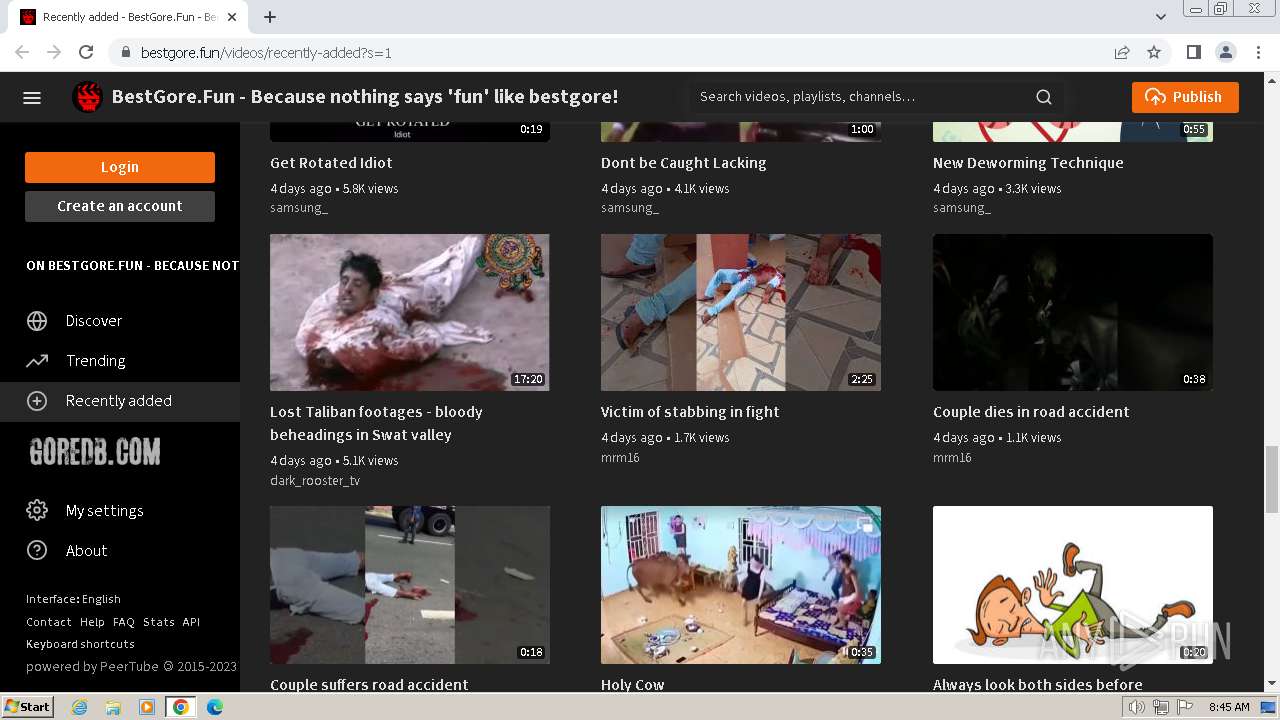
Task: Click the Publish upload button
Action: tap(1185, 97)
